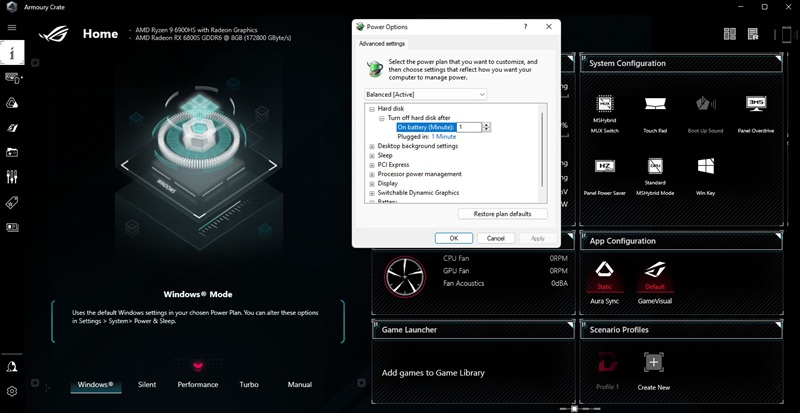Click Cancel in Power Options
The width and height of the screenshot is (800, 413).
pyautogui.click(x=495, y=238)
